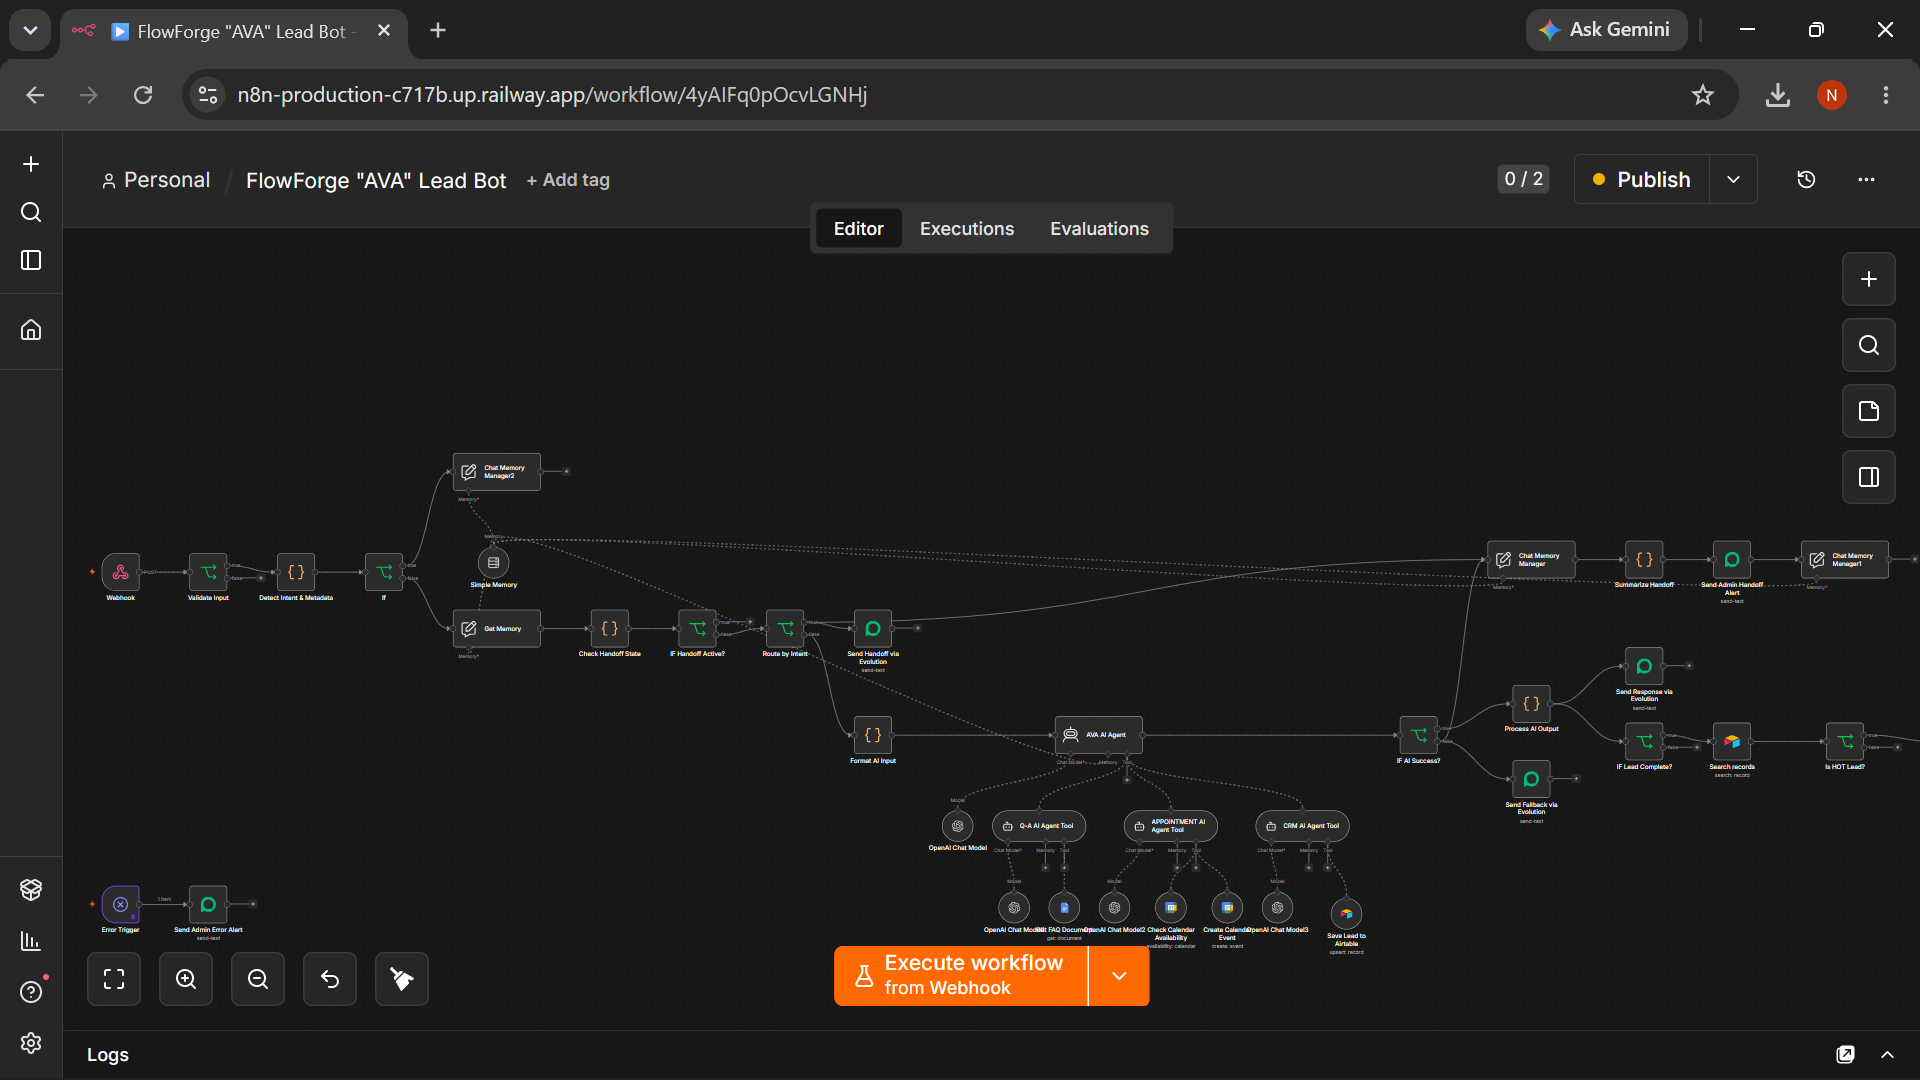1920x1080 pixels.
Task: Select the Check Handoff State node
Action: pyautogui.click(x=610, y=629)
